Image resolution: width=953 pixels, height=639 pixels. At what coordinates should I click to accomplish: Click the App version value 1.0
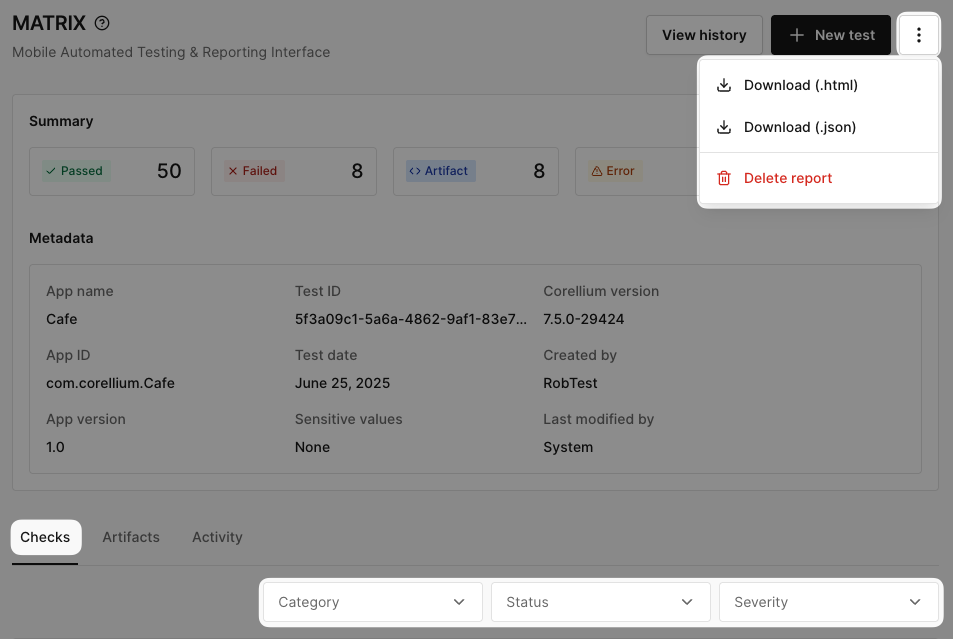(55, 447)
